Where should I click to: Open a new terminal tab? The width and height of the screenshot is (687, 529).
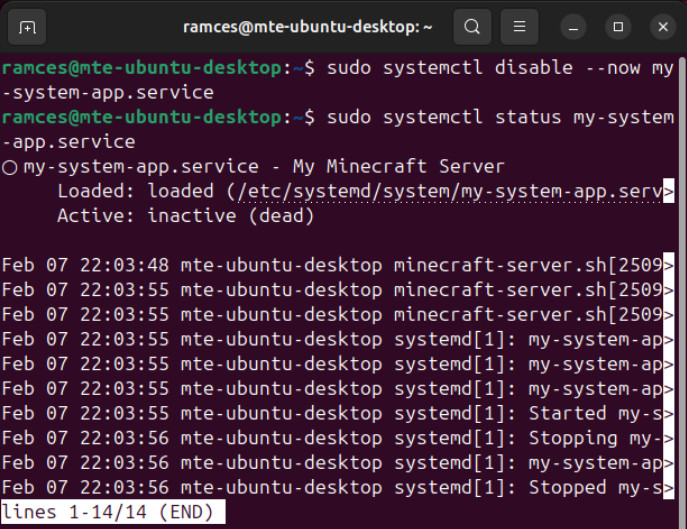click(27, 27)
